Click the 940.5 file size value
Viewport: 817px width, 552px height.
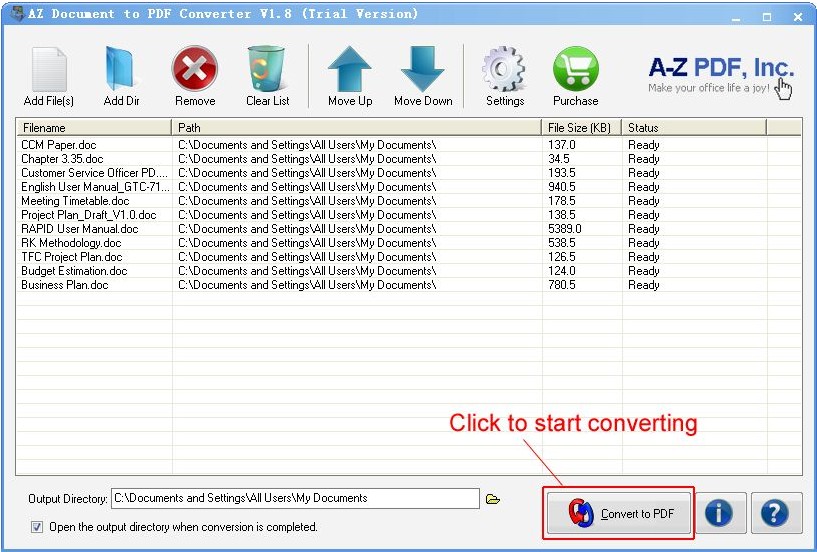click(x=562, y=187)
